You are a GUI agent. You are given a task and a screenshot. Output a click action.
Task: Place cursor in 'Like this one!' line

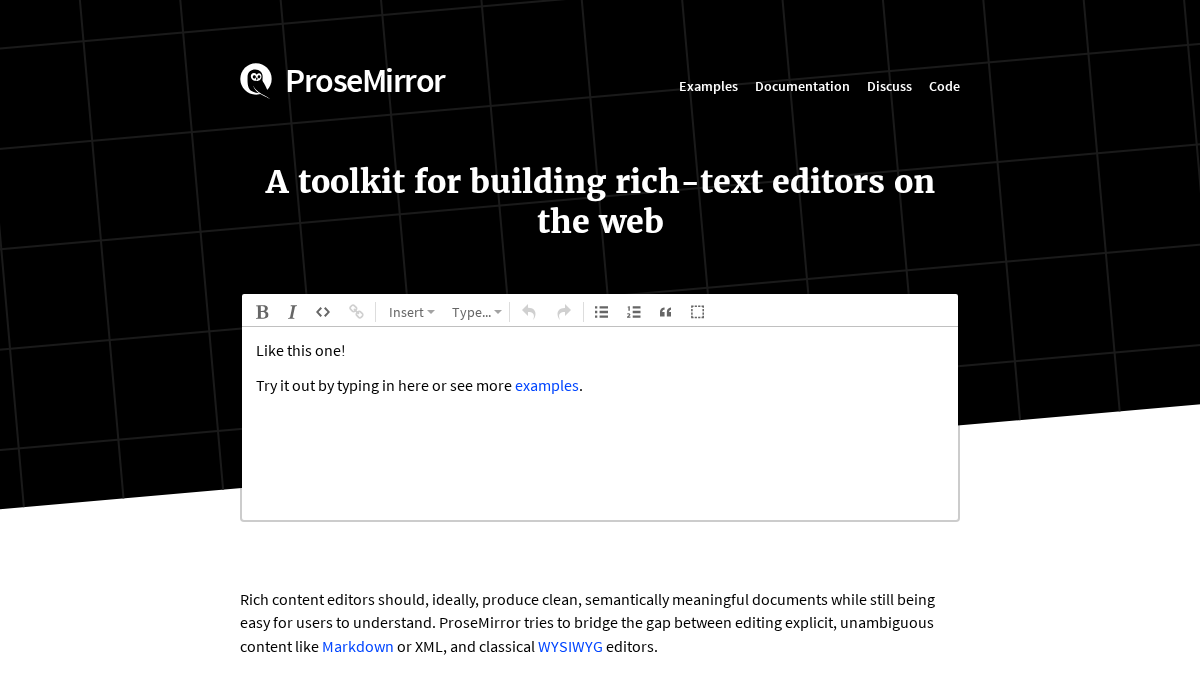(300, 351)
